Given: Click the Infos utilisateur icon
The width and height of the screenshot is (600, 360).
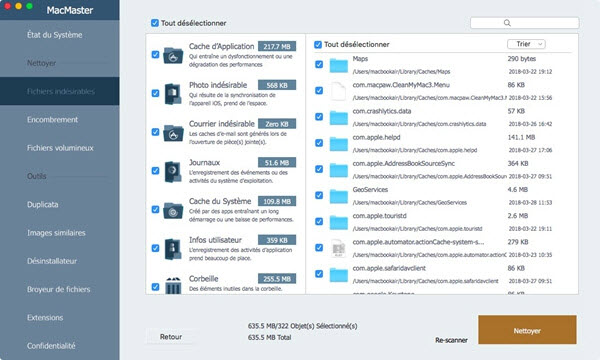Looking at the screenshot, I should pos(173,249).
